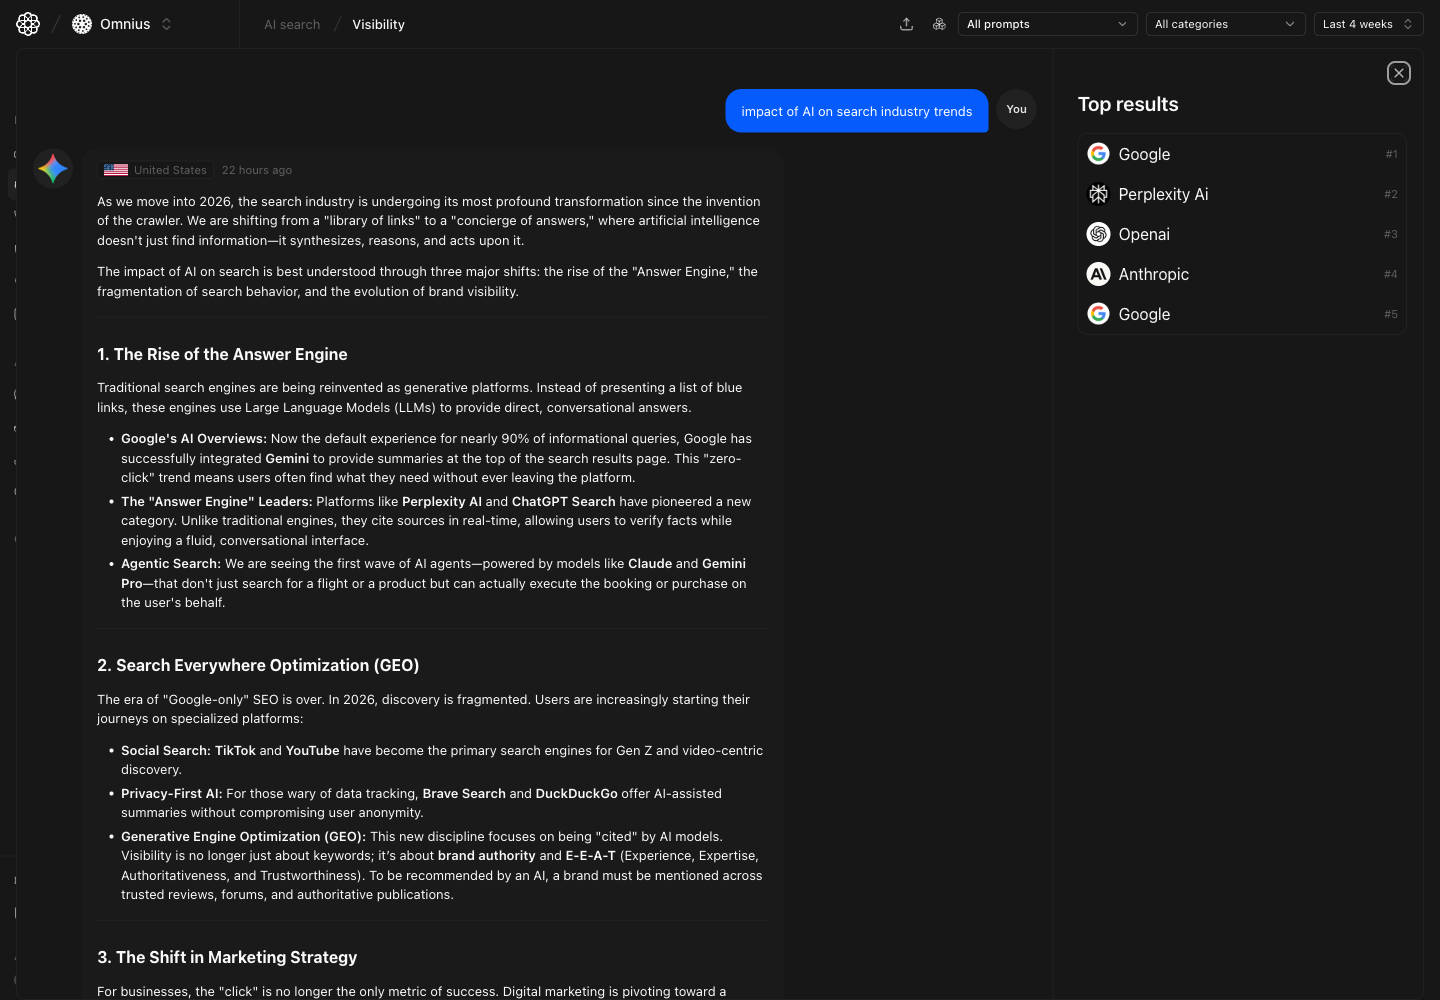Open the All prompts dropdown
The height and width of the screenshot is (1000, 1440).
tap(1047, 23)
